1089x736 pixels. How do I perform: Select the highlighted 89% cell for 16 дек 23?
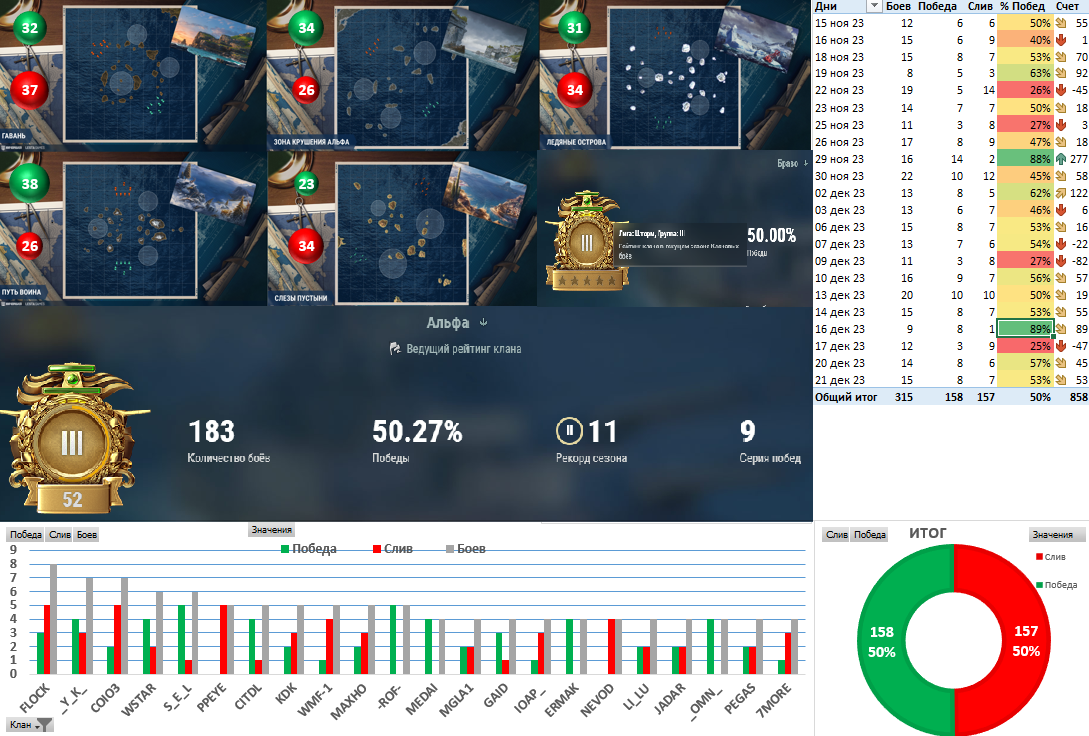1025,329
